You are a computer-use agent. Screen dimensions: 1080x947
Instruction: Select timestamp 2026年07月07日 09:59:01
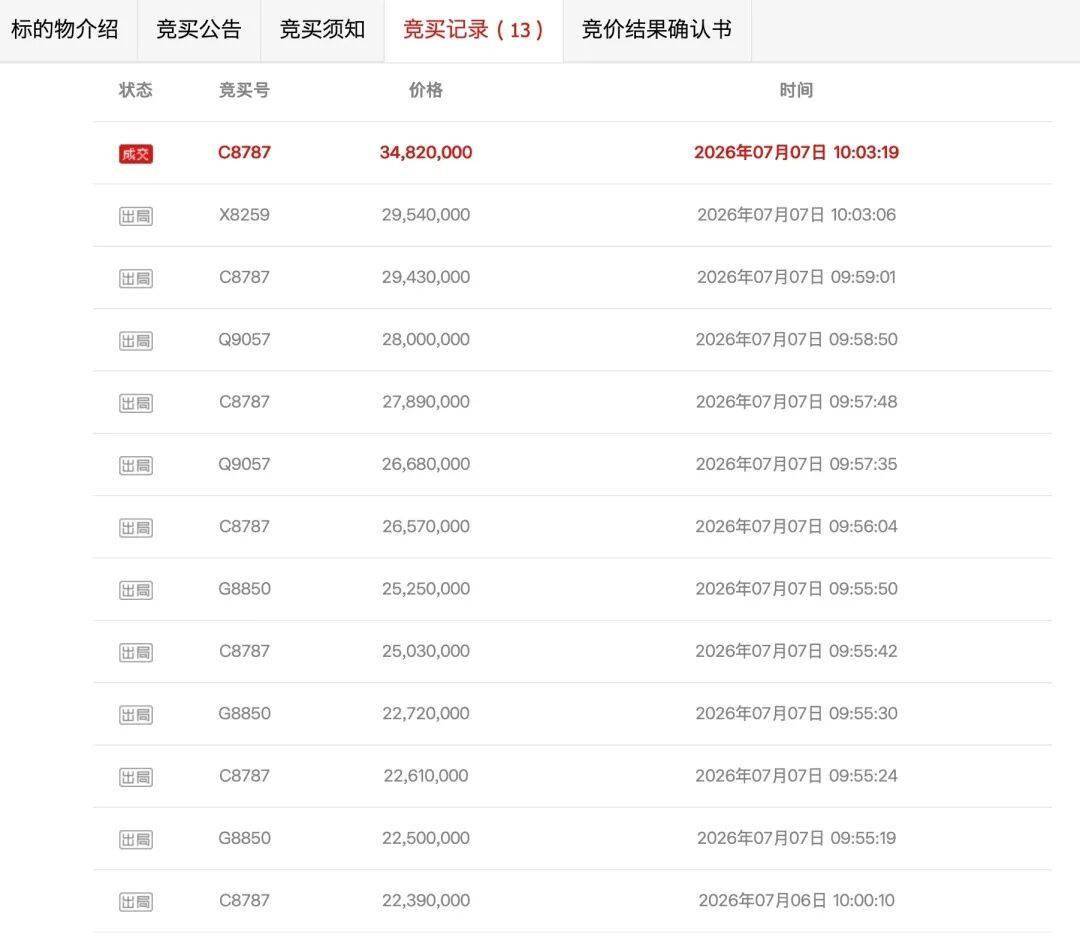click(x=796, y=277)
